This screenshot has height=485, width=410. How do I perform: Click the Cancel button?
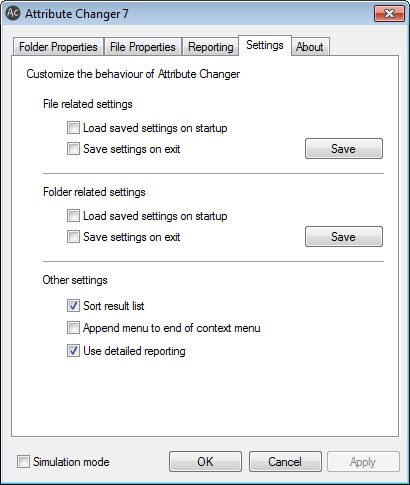pyautogui.click(x=285, y=462)
